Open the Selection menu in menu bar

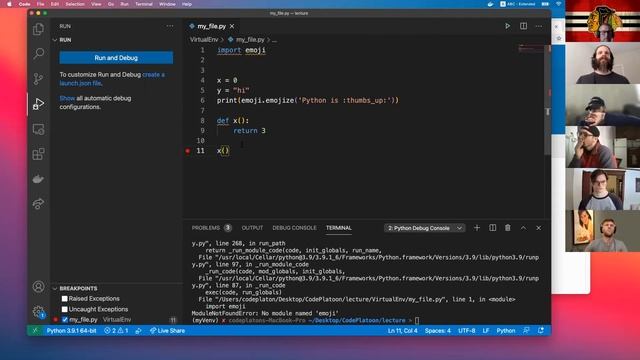click(x=75, y=4)
